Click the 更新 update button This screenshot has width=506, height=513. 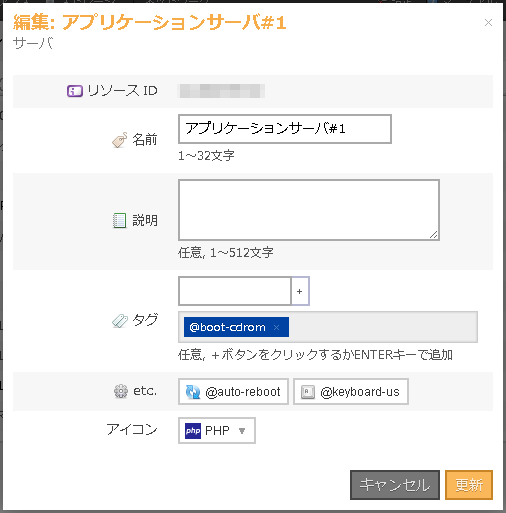pyautogui.click(x=469, y=485)
